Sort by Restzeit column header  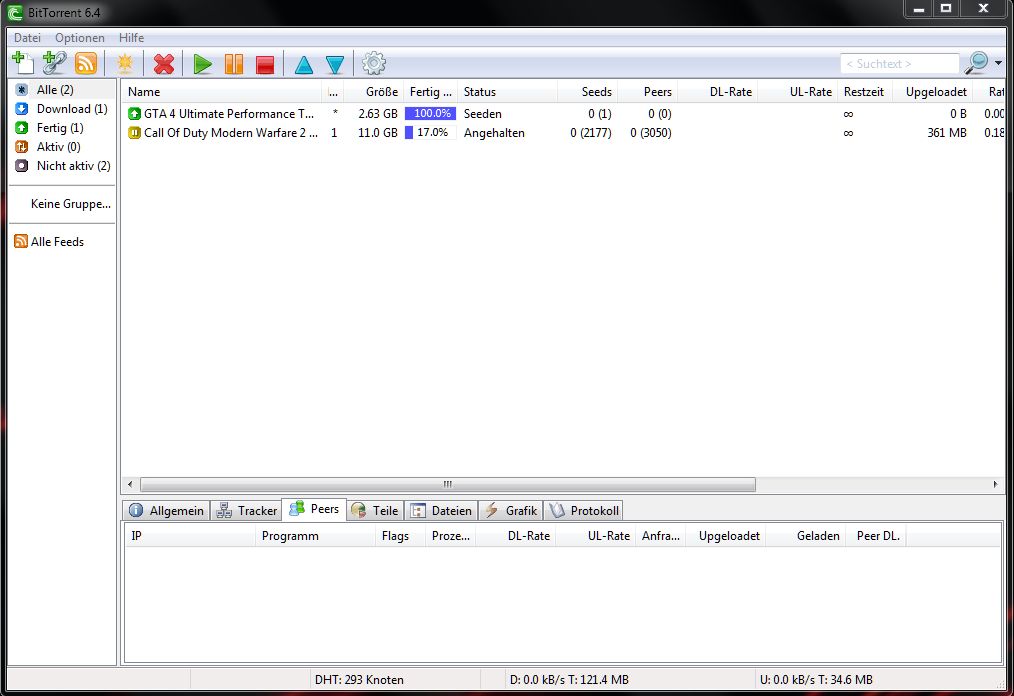(865, 92)
